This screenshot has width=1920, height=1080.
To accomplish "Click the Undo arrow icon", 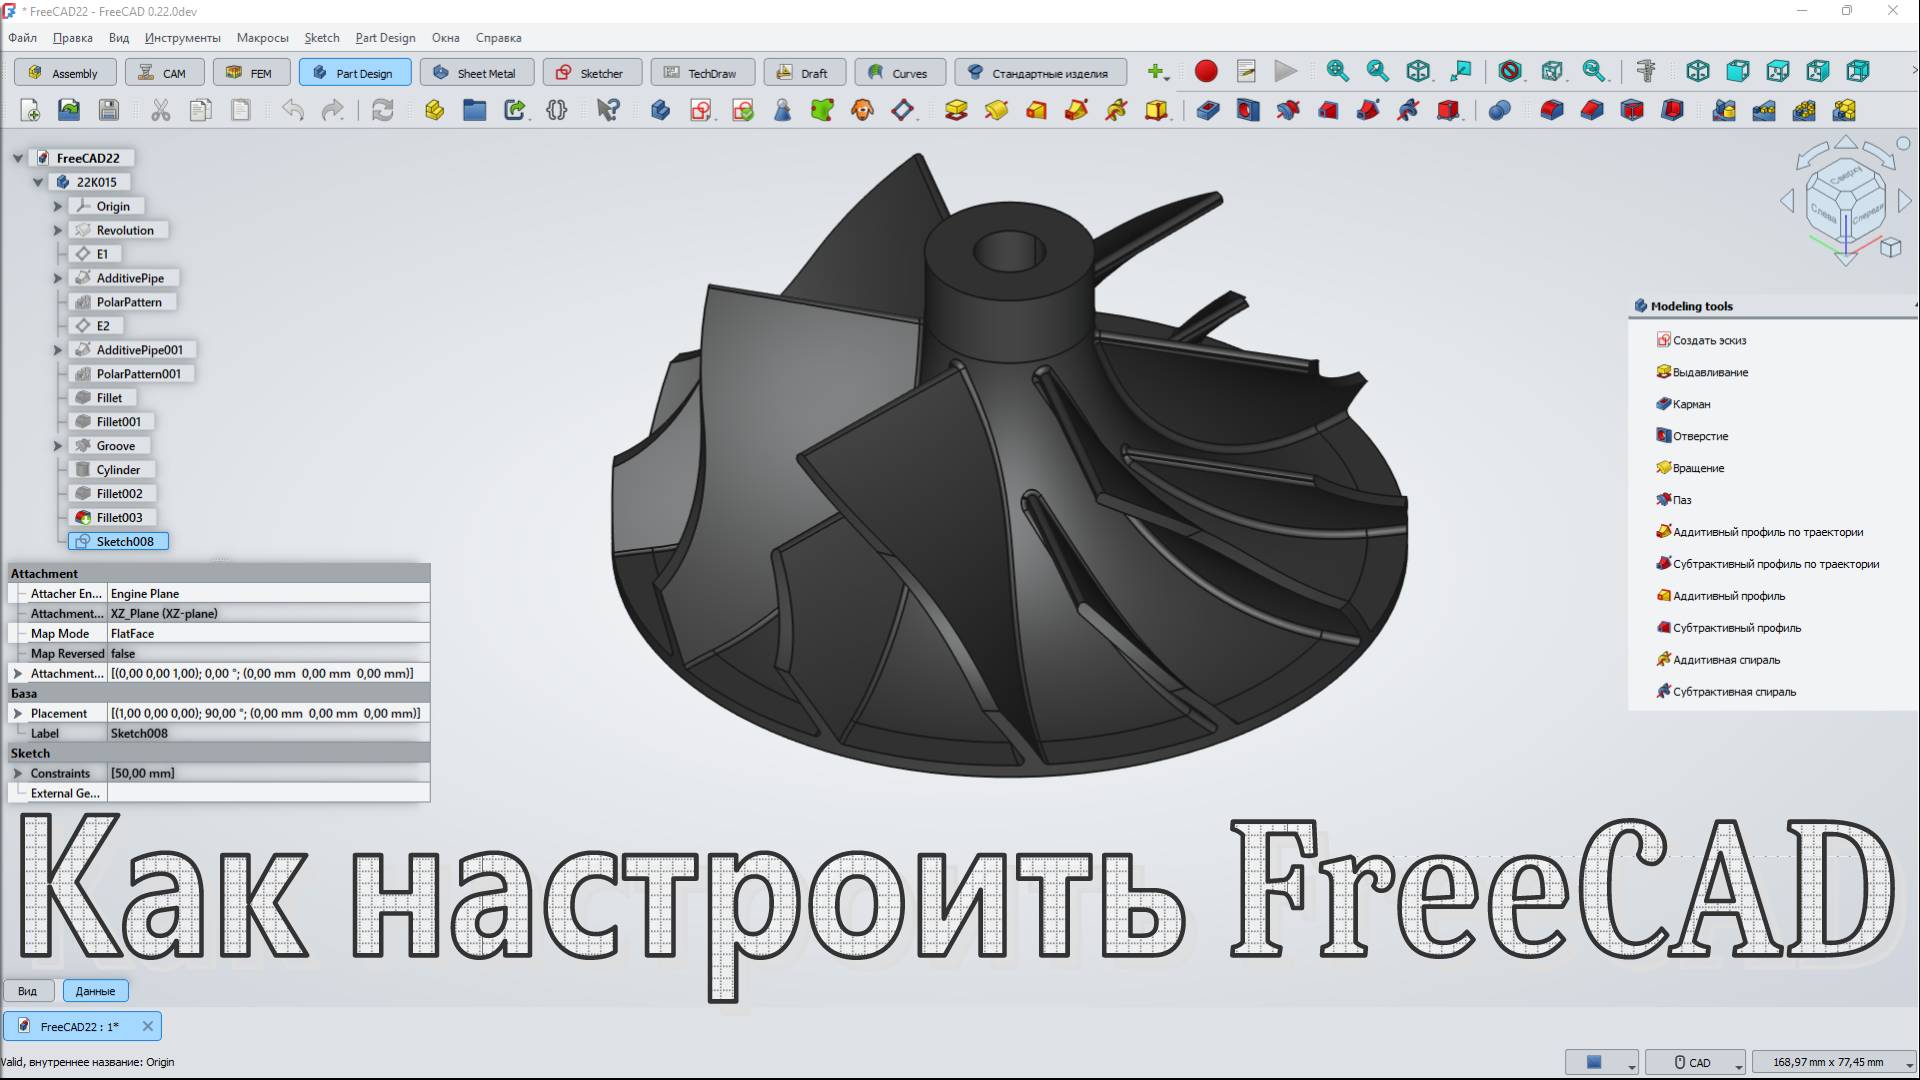I will pos(291,110).
